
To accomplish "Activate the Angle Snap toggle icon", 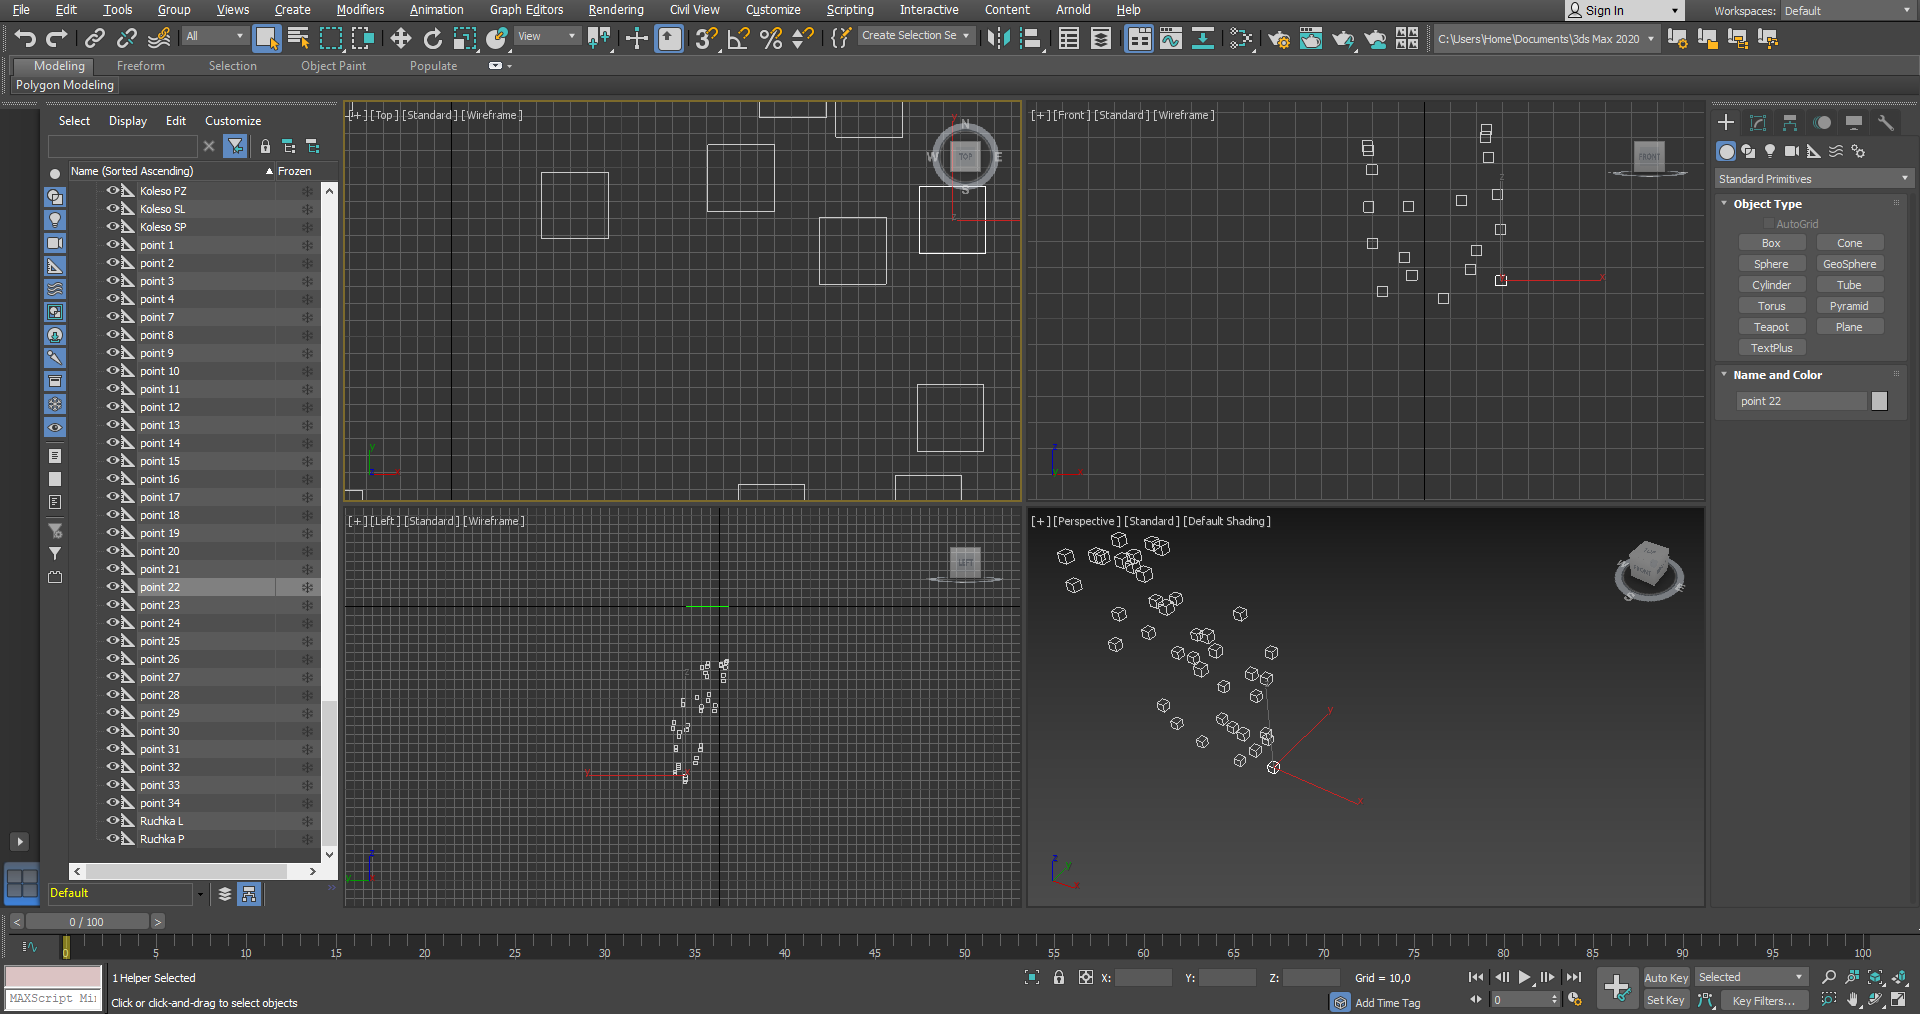I will (x=739, y=39).
